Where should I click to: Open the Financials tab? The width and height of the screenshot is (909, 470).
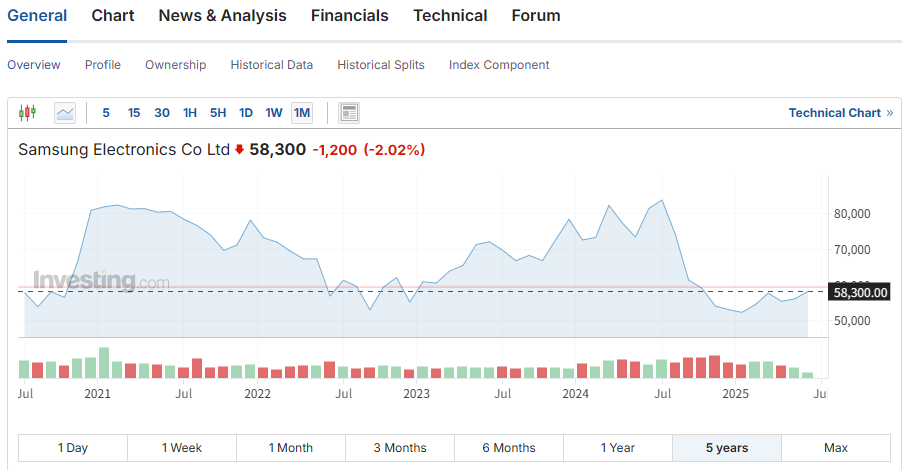[349, 16]
